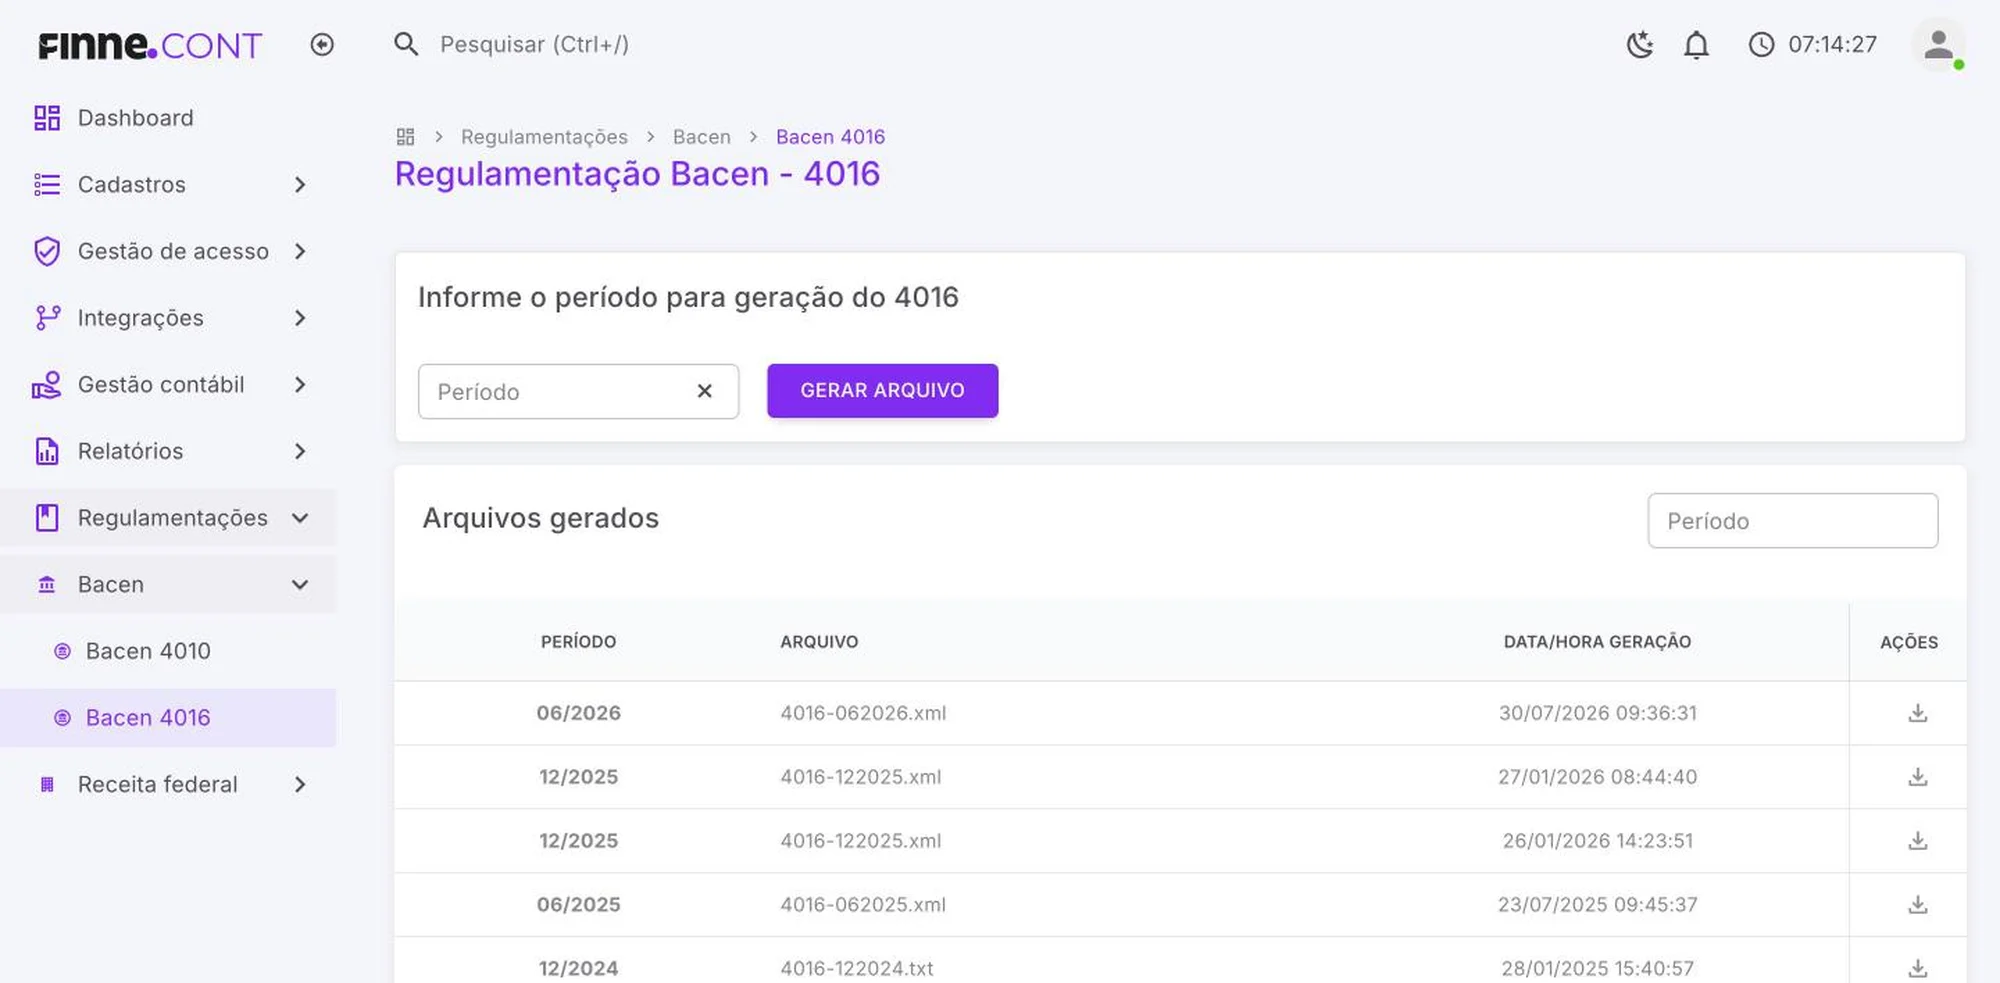This screenshot has width=2000, height=983.
Task: Expand the Cadastros submenu chevron
Action: pyautogui.click(x=300, y=185)
